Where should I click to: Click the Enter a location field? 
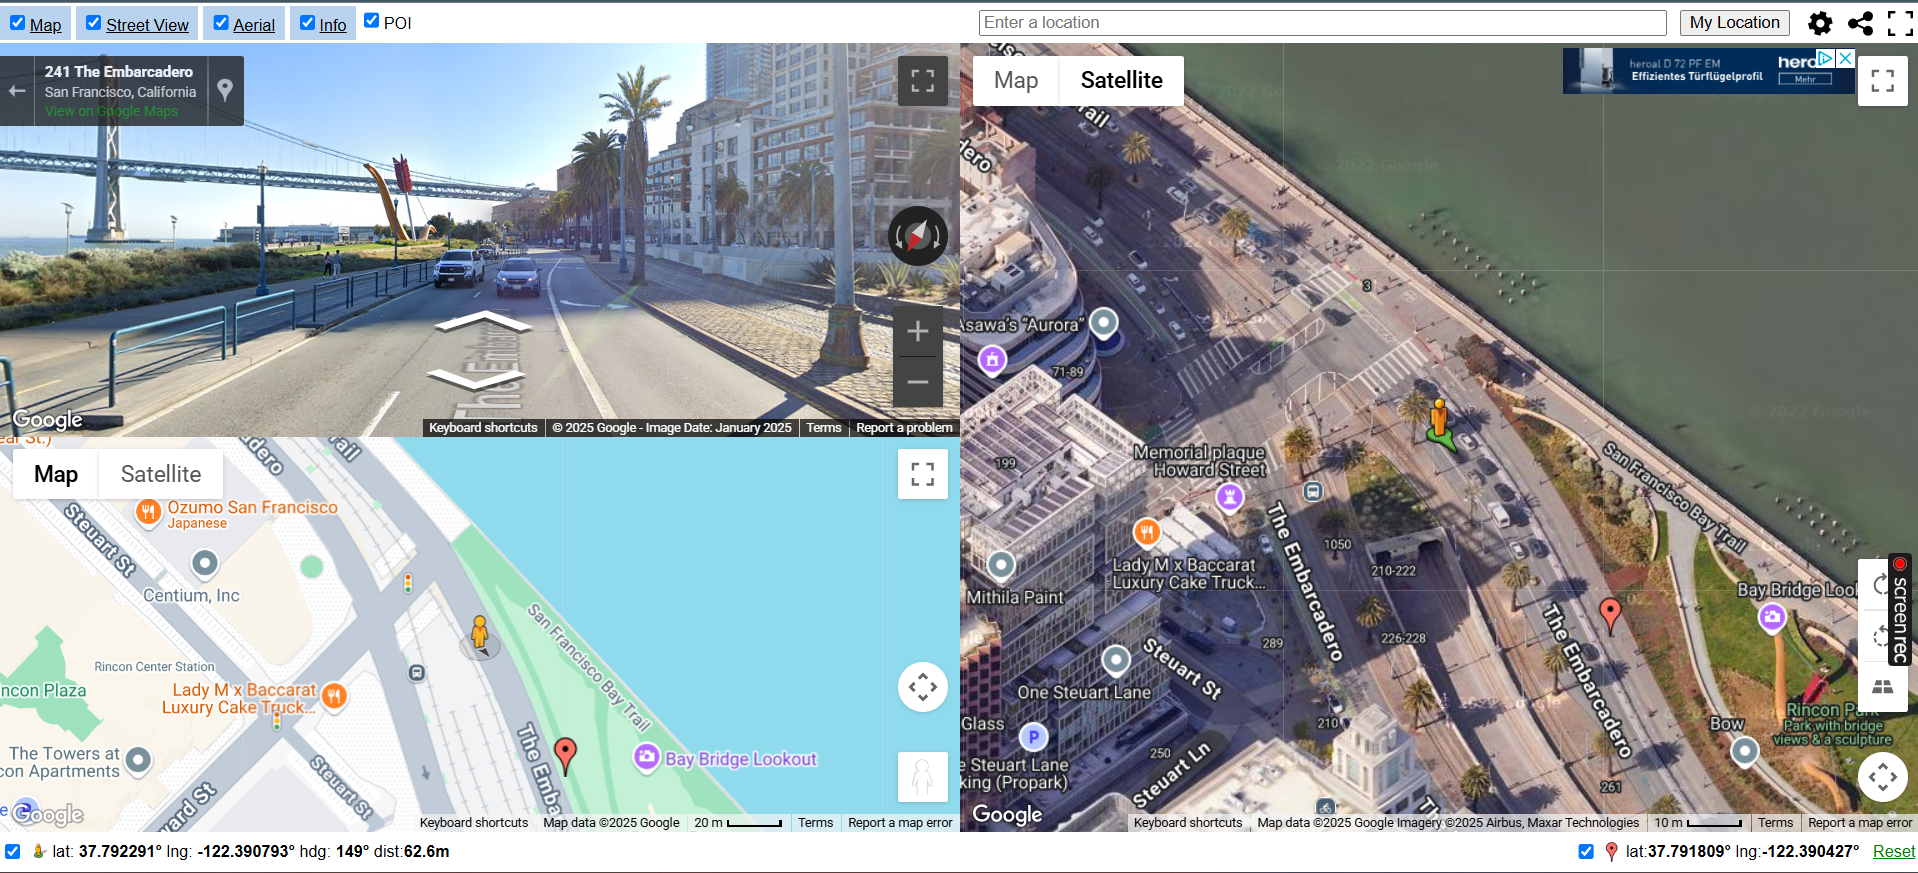click(1322, 23)
